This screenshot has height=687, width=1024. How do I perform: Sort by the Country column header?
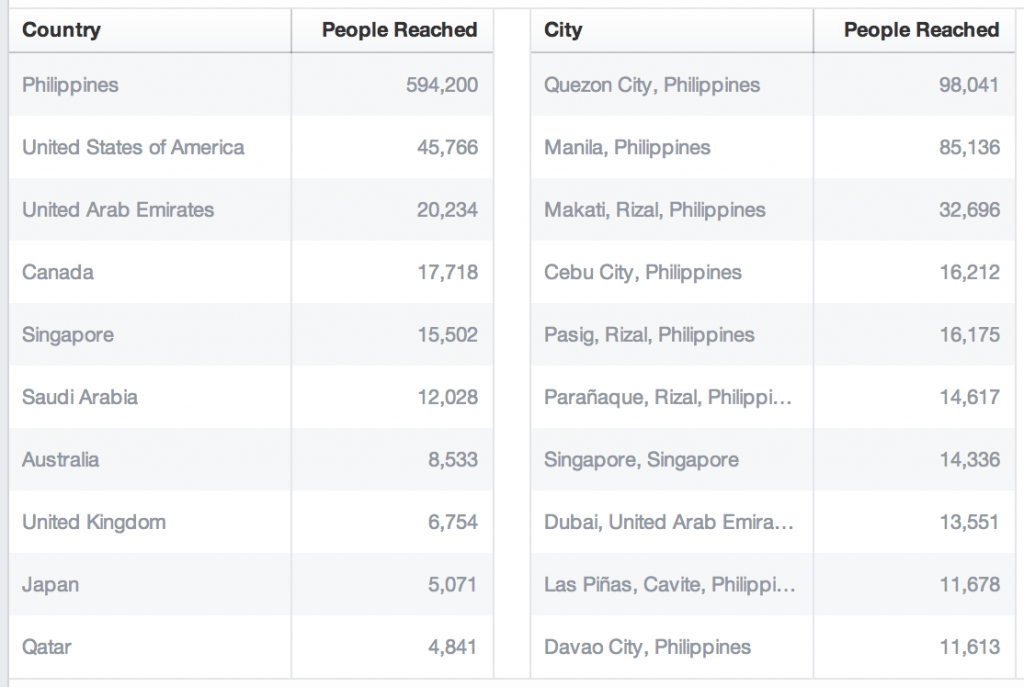click(61, 30)
